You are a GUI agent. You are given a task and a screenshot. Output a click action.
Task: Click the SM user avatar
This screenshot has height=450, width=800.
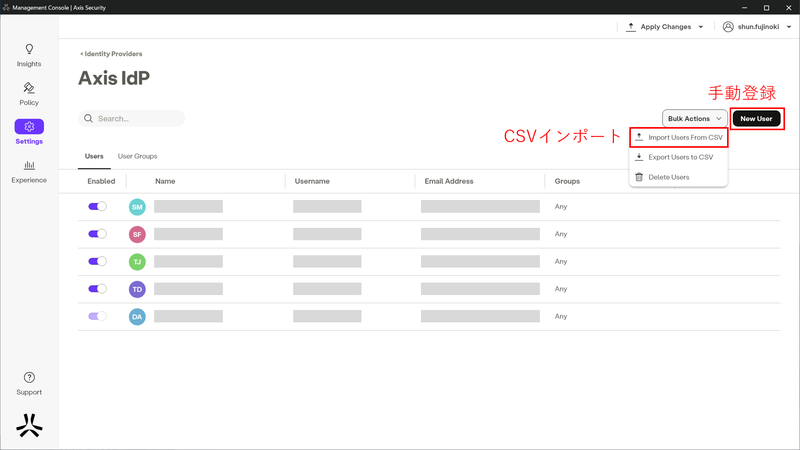[x=137, y=207]
